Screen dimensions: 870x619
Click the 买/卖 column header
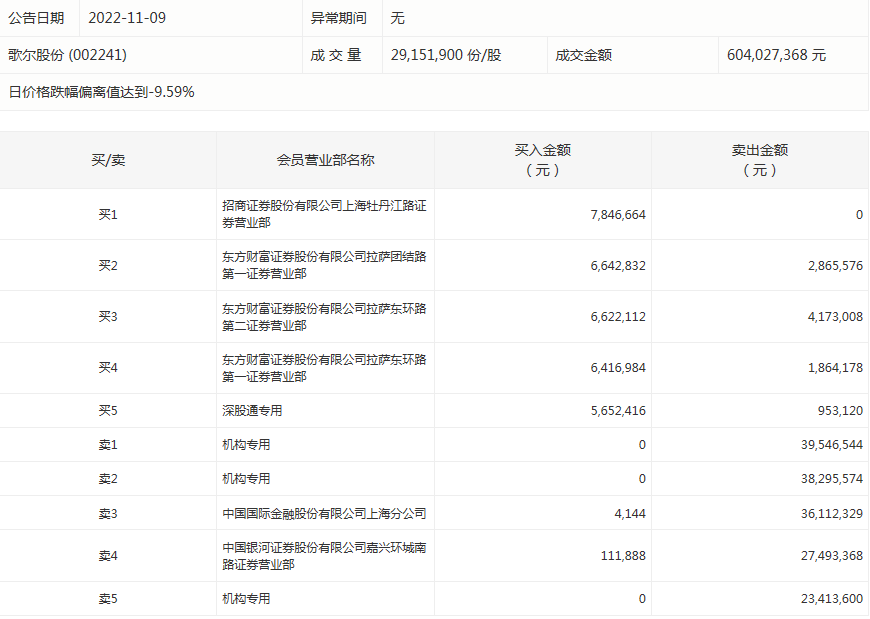click(108, 160)
